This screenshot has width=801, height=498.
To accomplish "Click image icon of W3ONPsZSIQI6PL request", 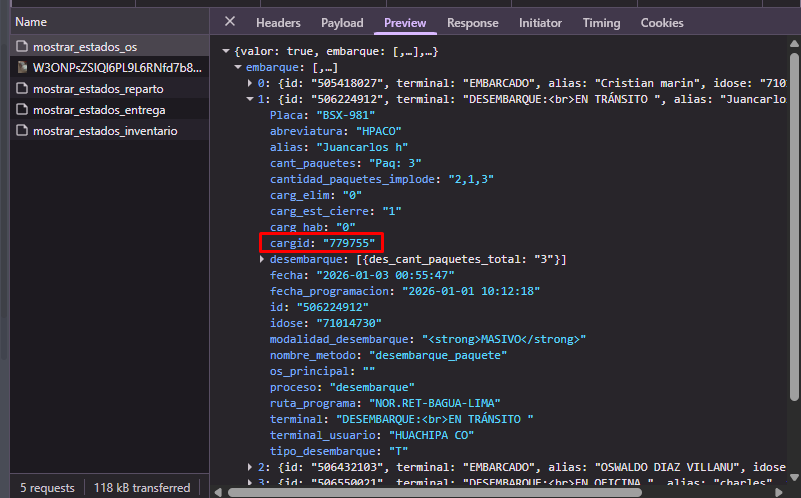I will pos(22,68).
